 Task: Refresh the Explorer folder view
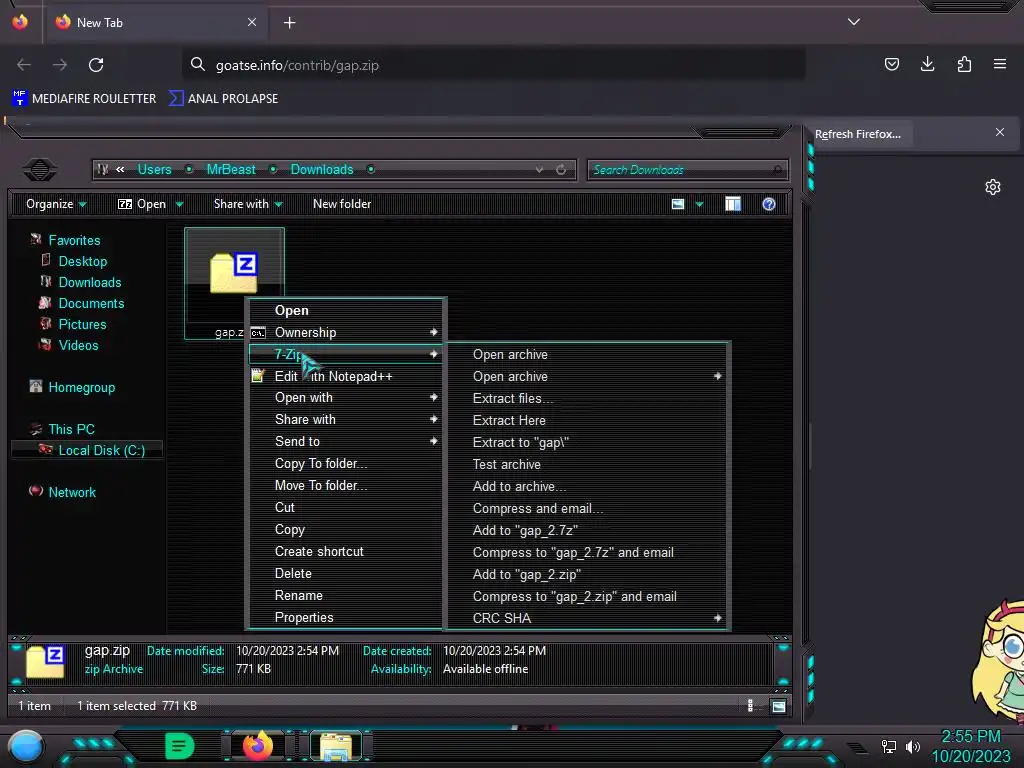[561, 170]
